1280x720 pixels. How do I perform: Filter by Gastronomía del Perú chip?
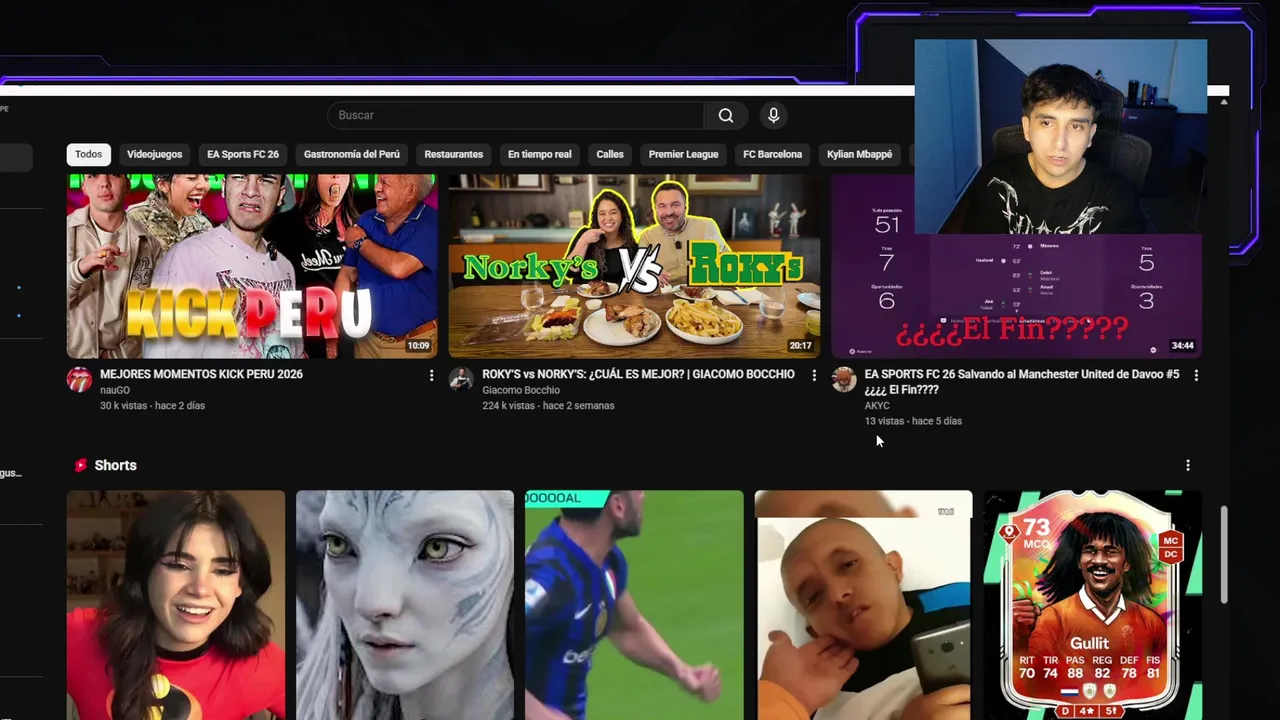point(351,154)
